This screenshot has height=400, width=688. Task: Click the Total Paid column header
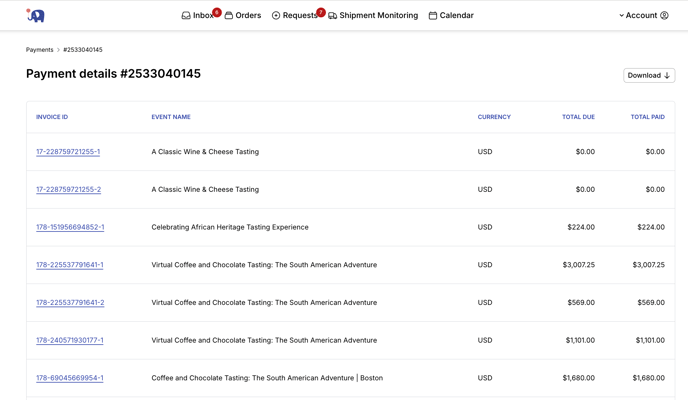(647, 117)
